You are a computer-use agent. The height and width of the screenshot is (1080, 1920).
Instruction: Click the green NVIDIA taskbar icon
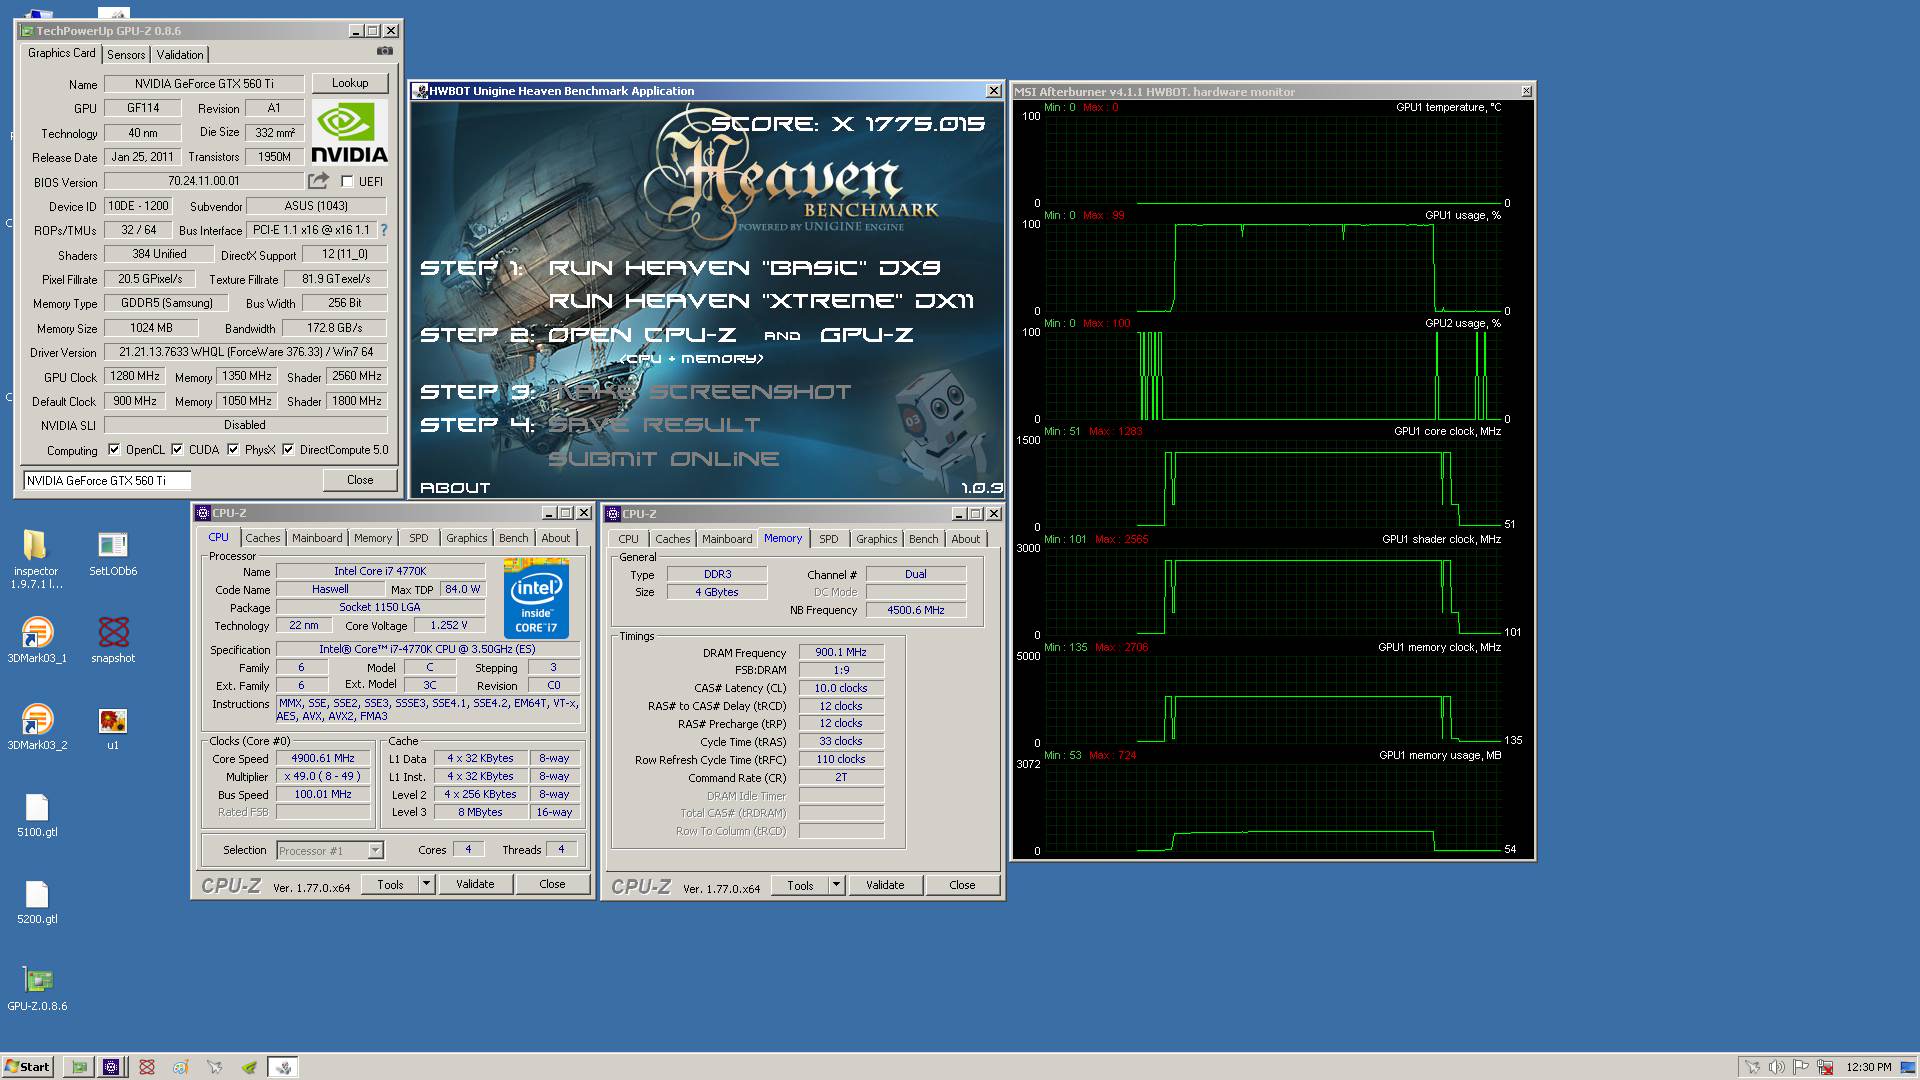[x=248, y=1067]
